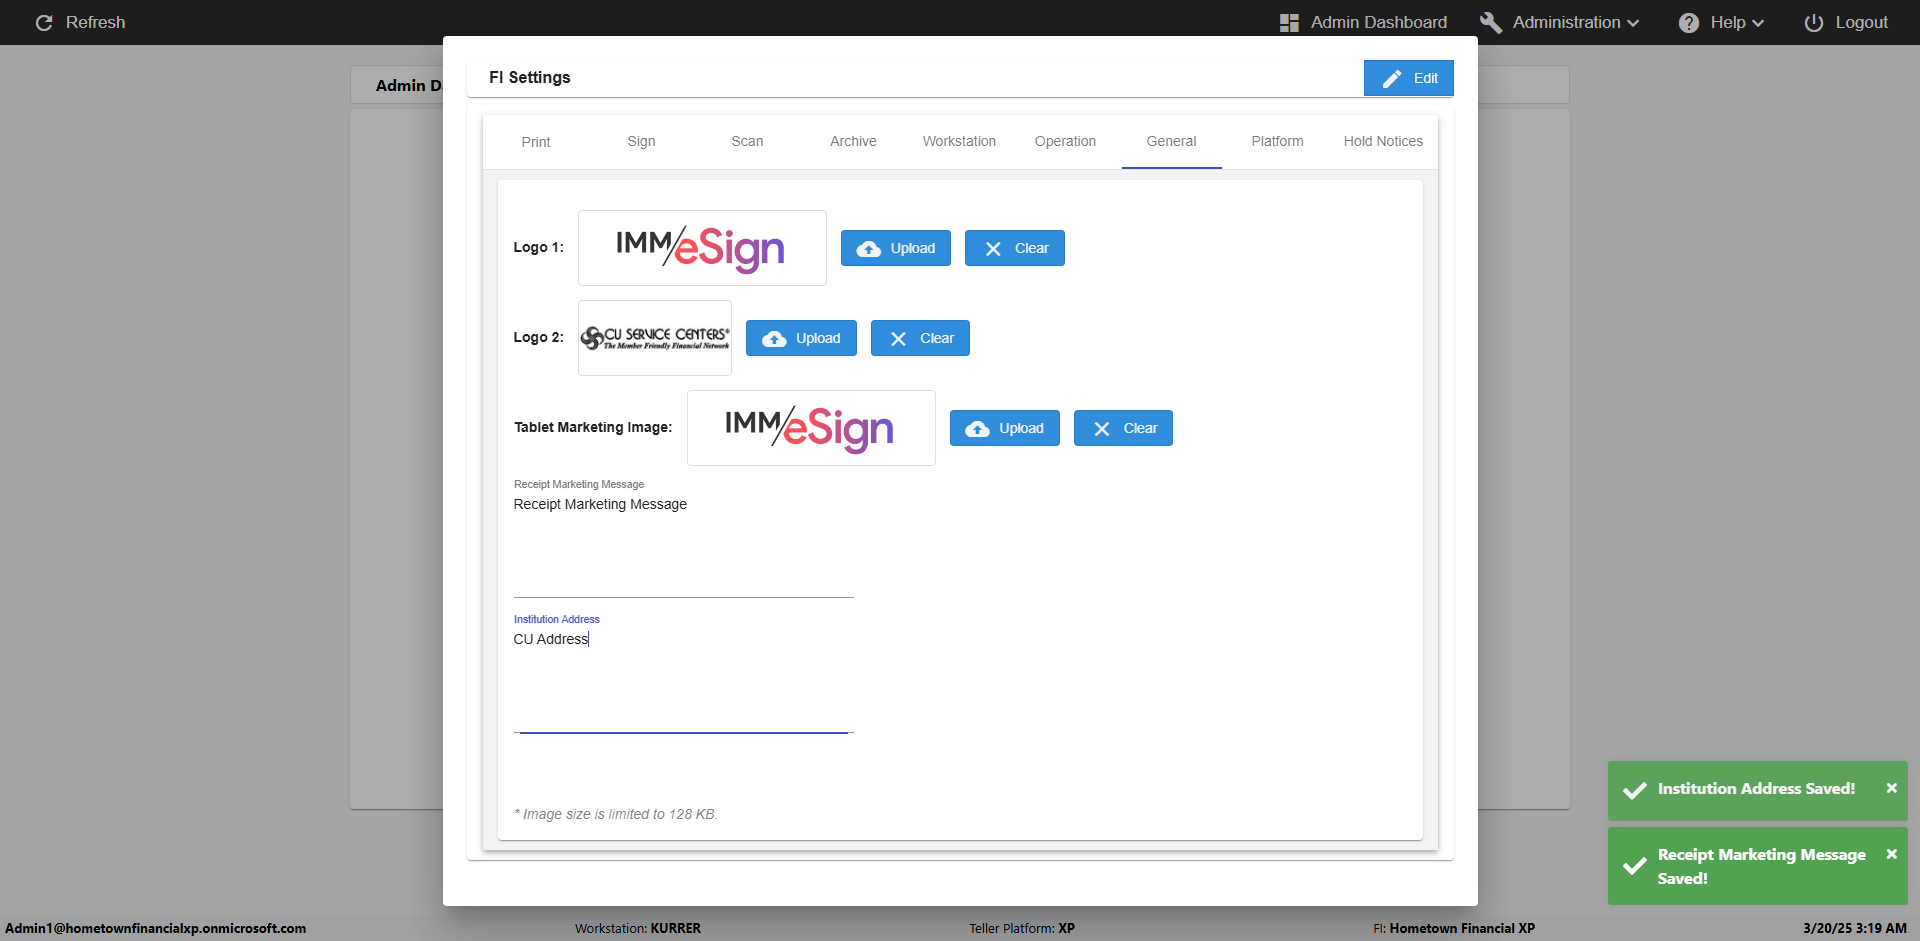Click X icon on Tablet Marketing Image Clear
This screenshot has width=1920, height=941.
[x=1102, y=429]
